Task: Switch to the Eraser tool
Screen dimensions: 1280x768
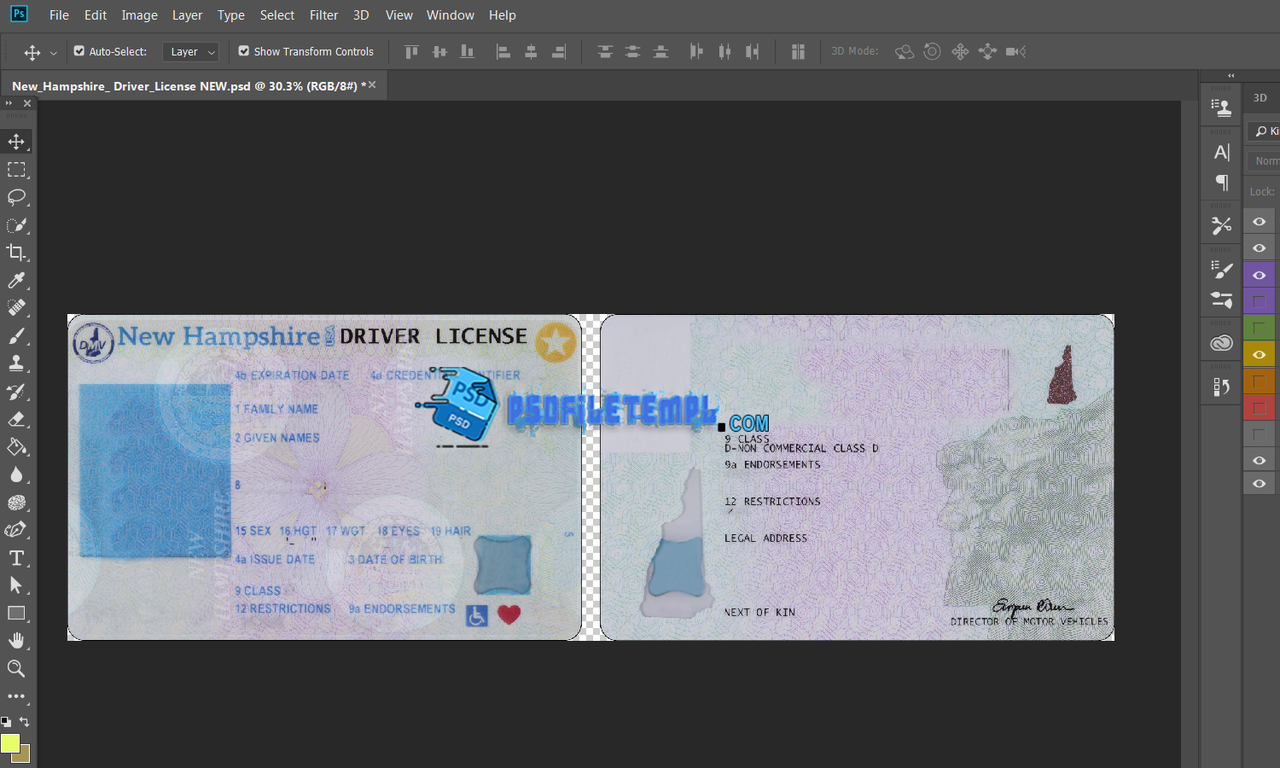Action: point(16,419)
